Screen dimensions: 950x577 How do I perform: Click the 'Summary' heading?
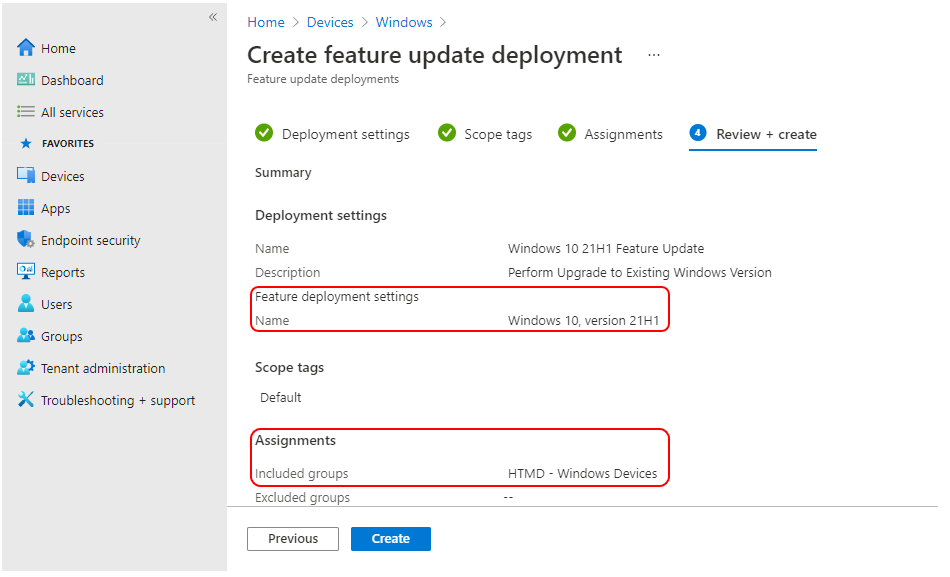click(283, 173)
